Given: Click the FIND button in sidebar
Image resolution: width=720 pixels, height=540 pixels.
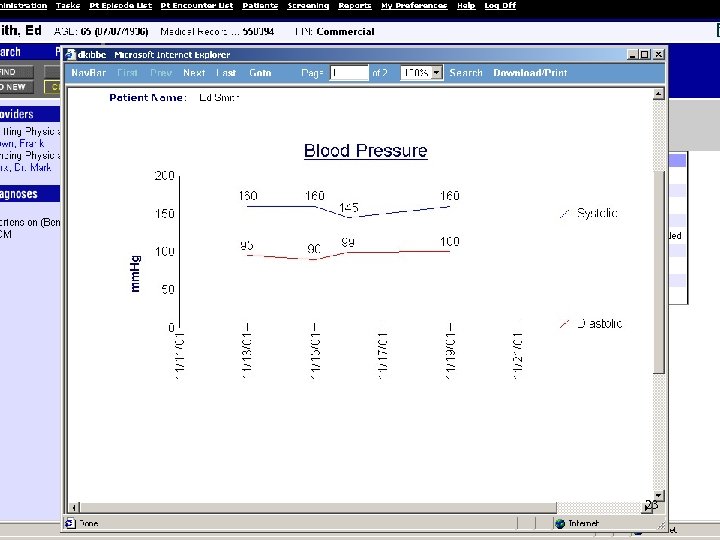Looking at the screenshot, I should click(x=17, y=72).
